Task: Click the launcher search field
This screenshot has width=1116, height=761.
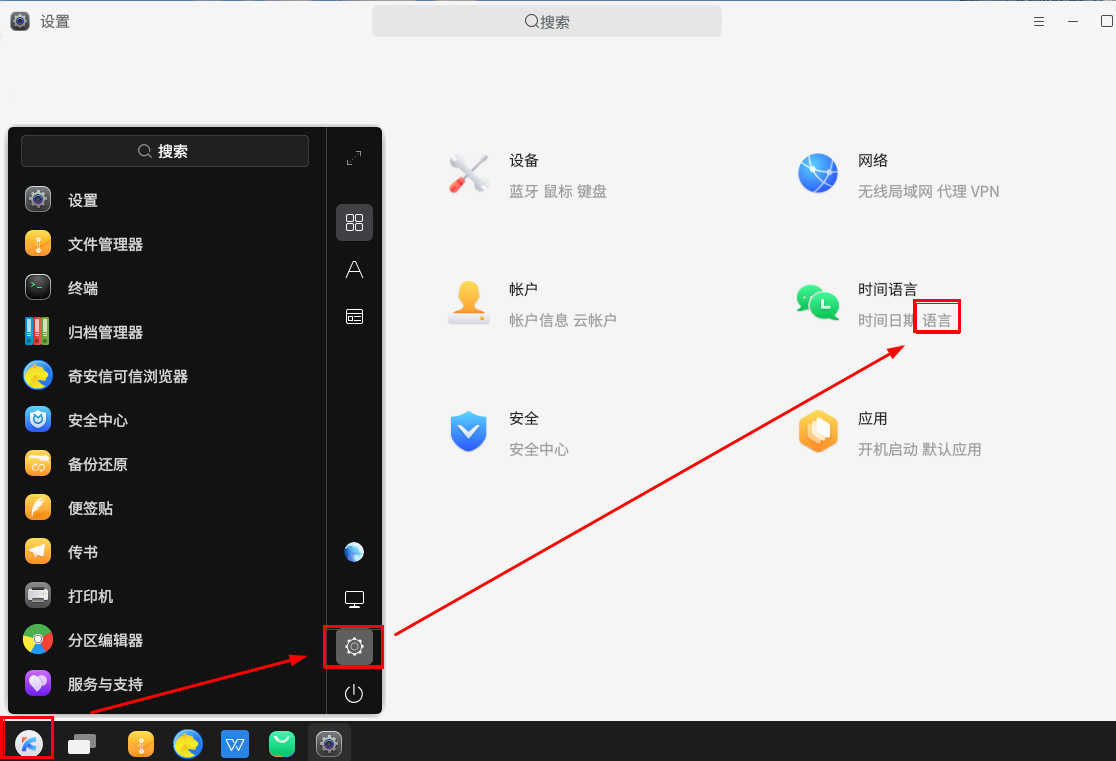Action: coord(163,151)
